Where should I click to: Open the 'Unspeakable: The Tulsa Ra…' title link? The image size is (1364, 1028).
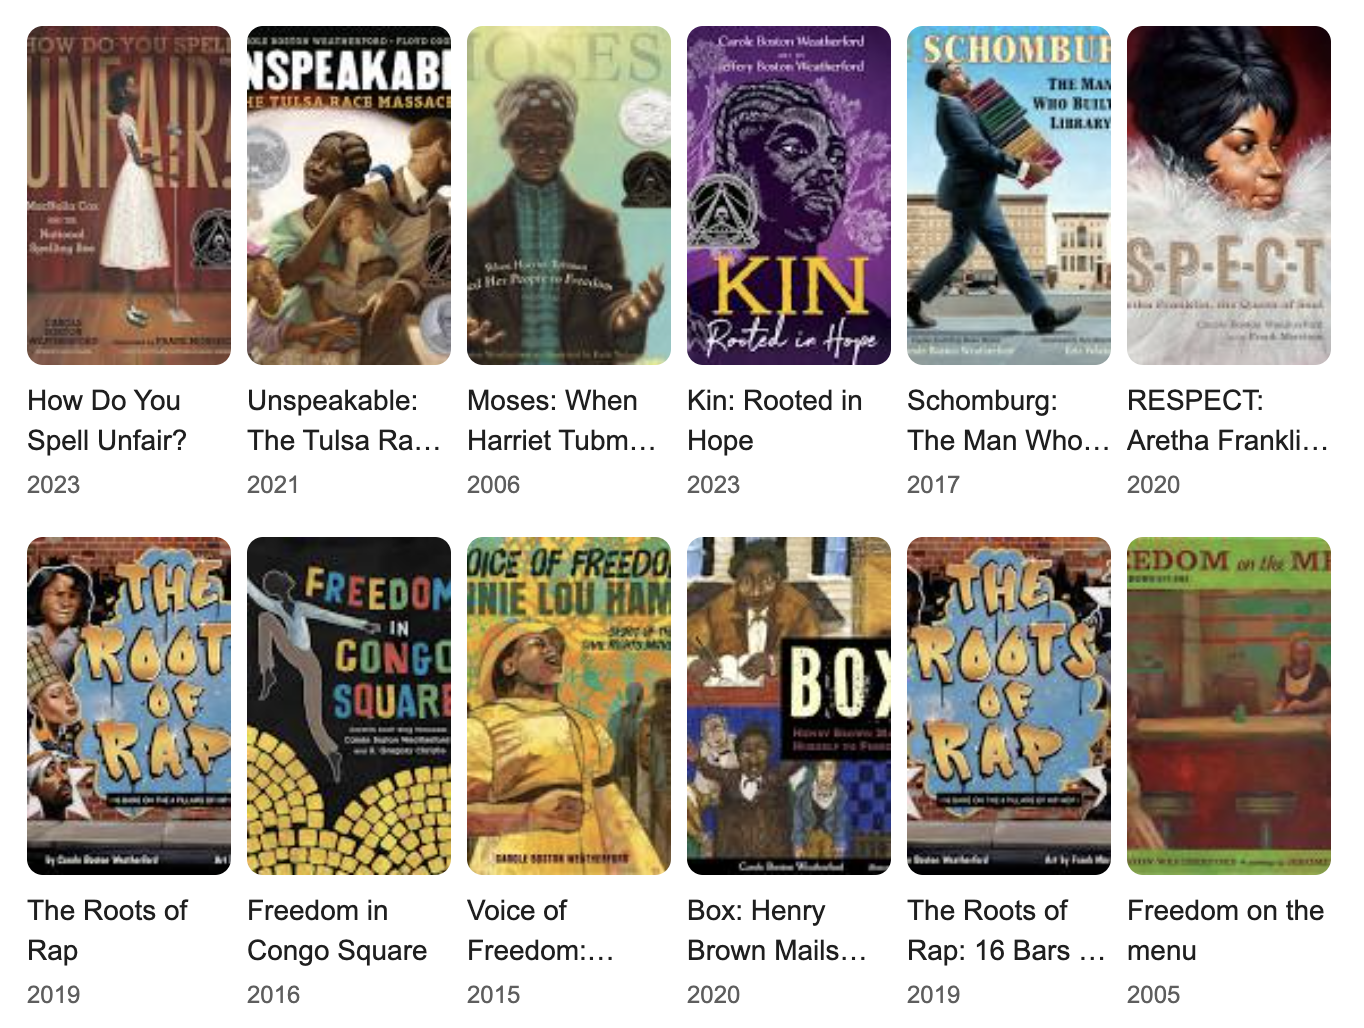pos(343,420)
